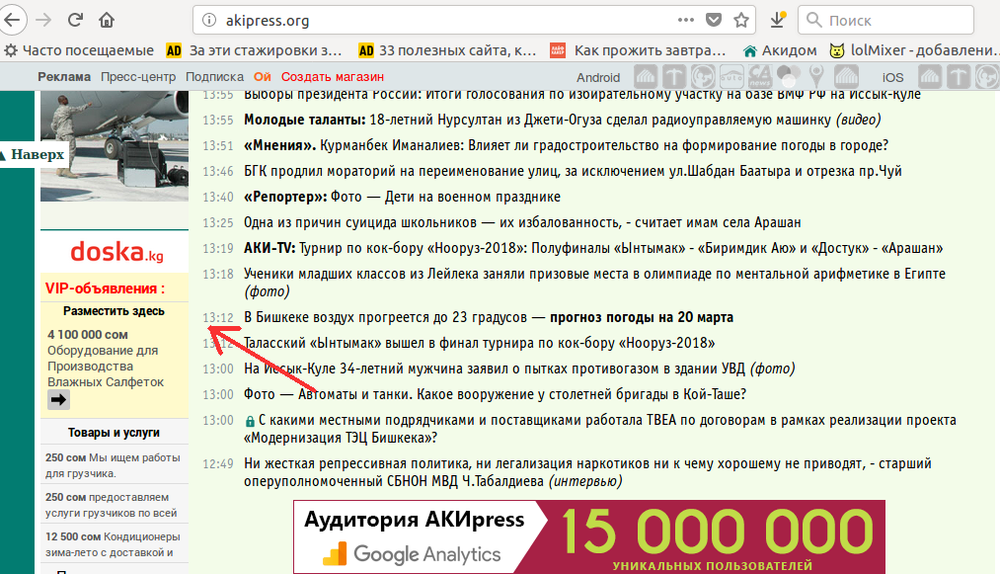Click the browser forward arrow

(x=43, y=20)
